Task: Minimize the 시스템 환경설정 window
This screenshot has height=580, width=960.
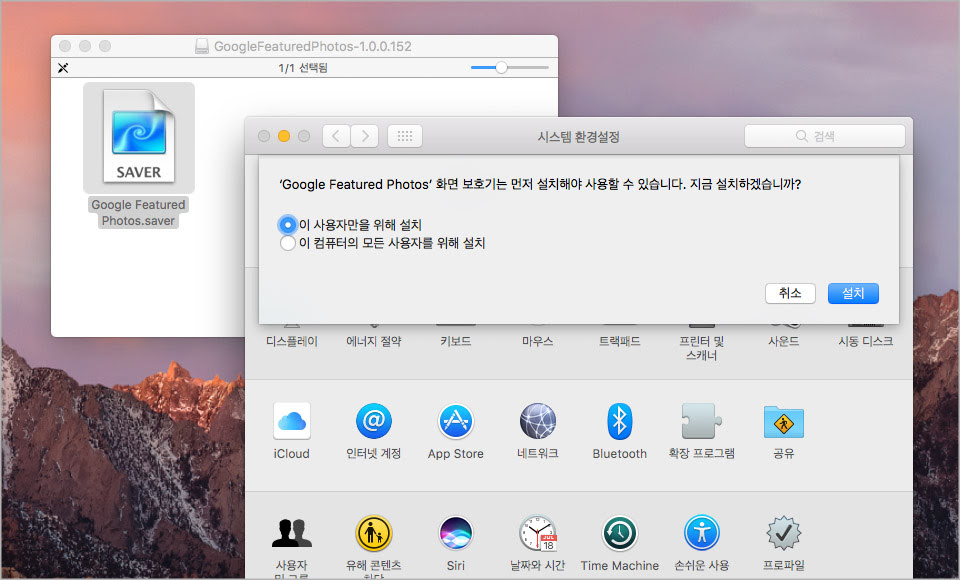Action: pos(283,136)
